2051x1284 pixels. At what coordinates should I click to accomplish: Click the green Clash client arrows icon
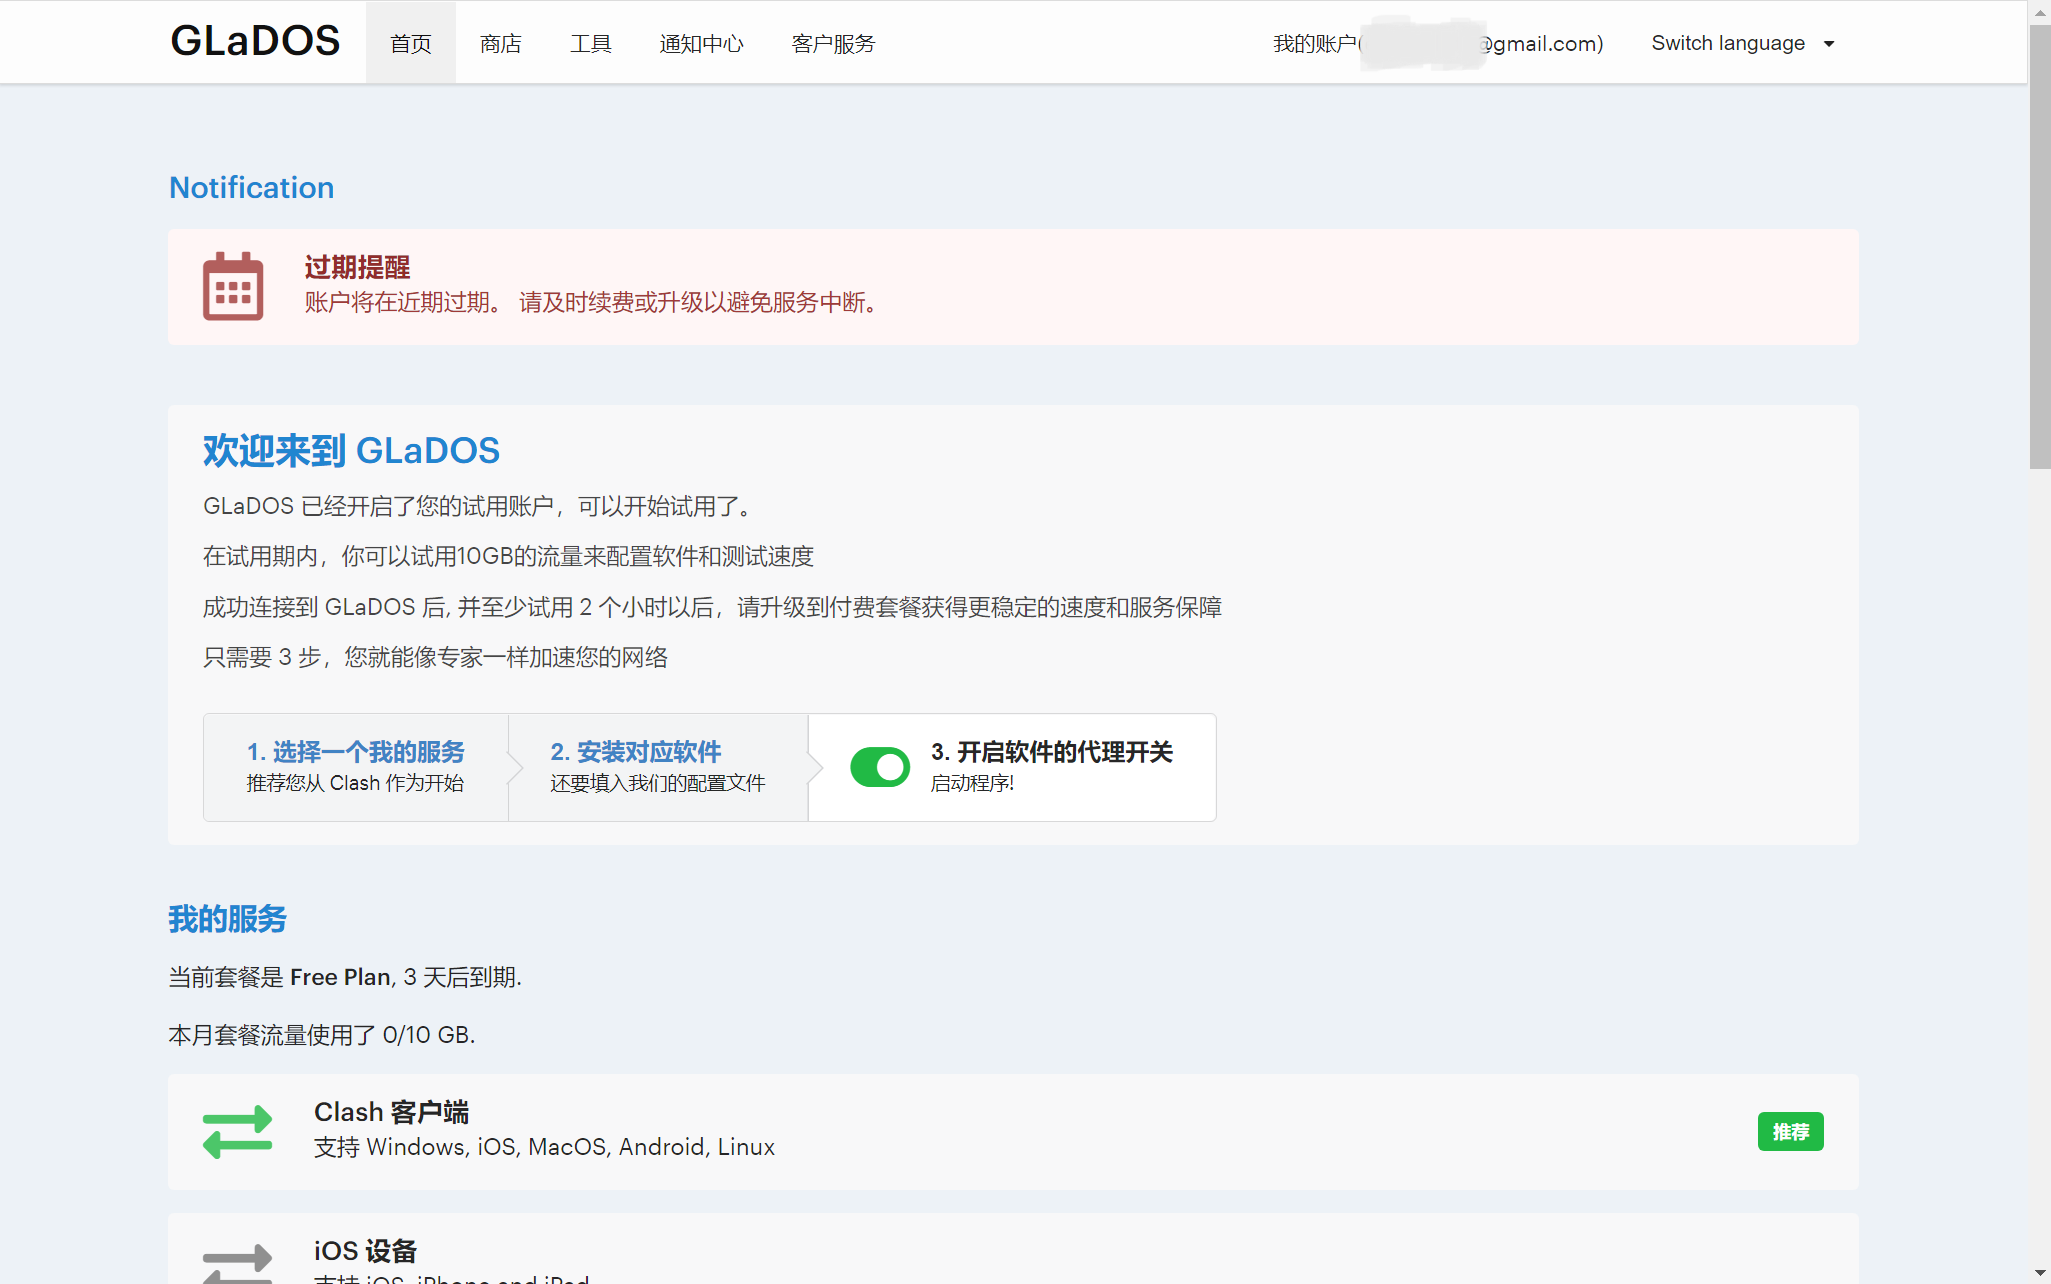tap(237, 1131)
